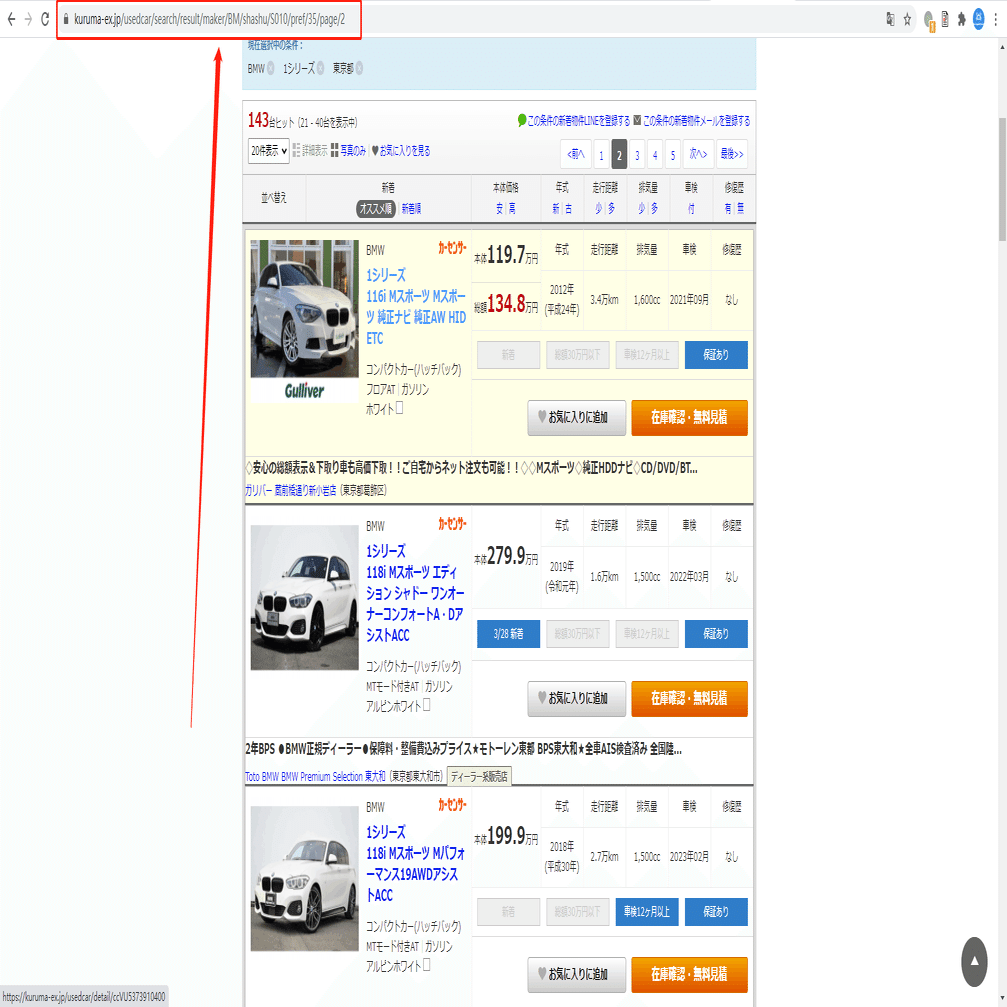Sort by 車検 付
1007x1007 pixels.
pos(691,209)
